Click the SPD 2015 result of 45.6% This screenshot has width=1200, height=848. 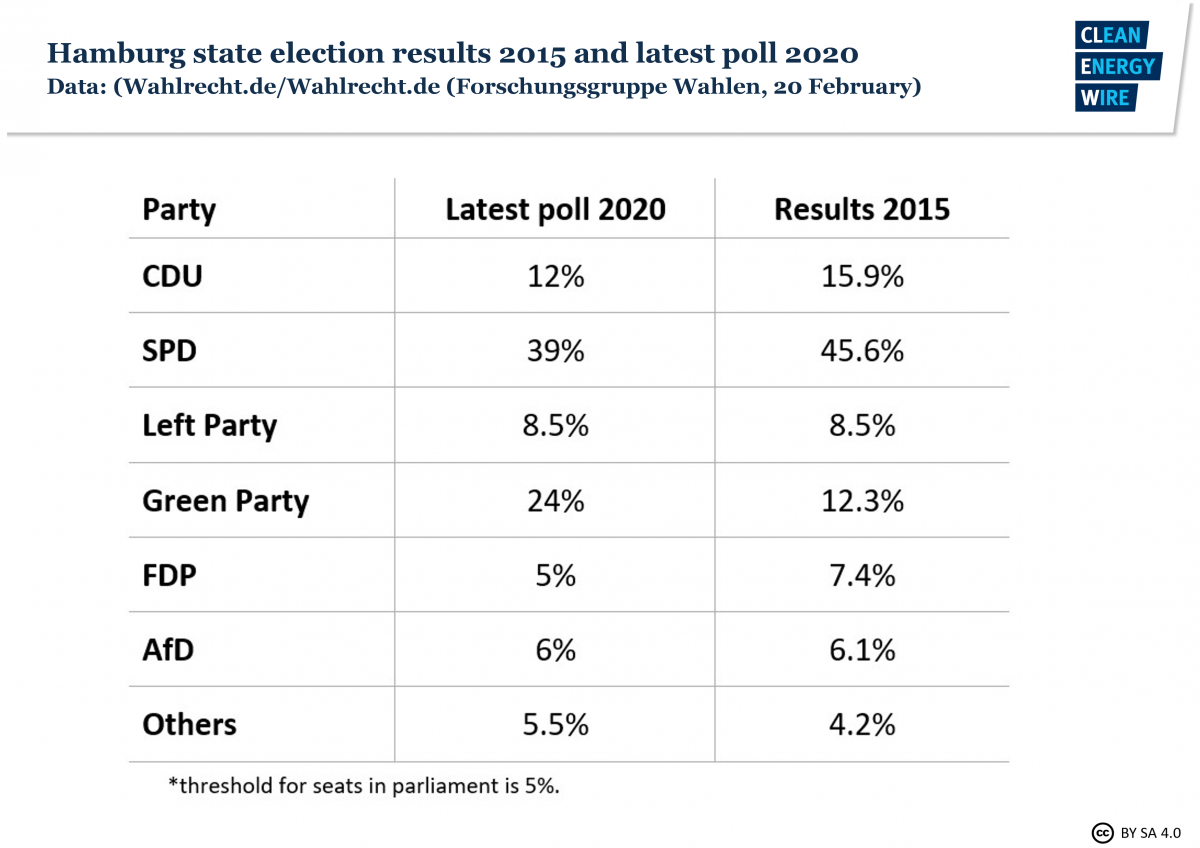click(861, 351)
